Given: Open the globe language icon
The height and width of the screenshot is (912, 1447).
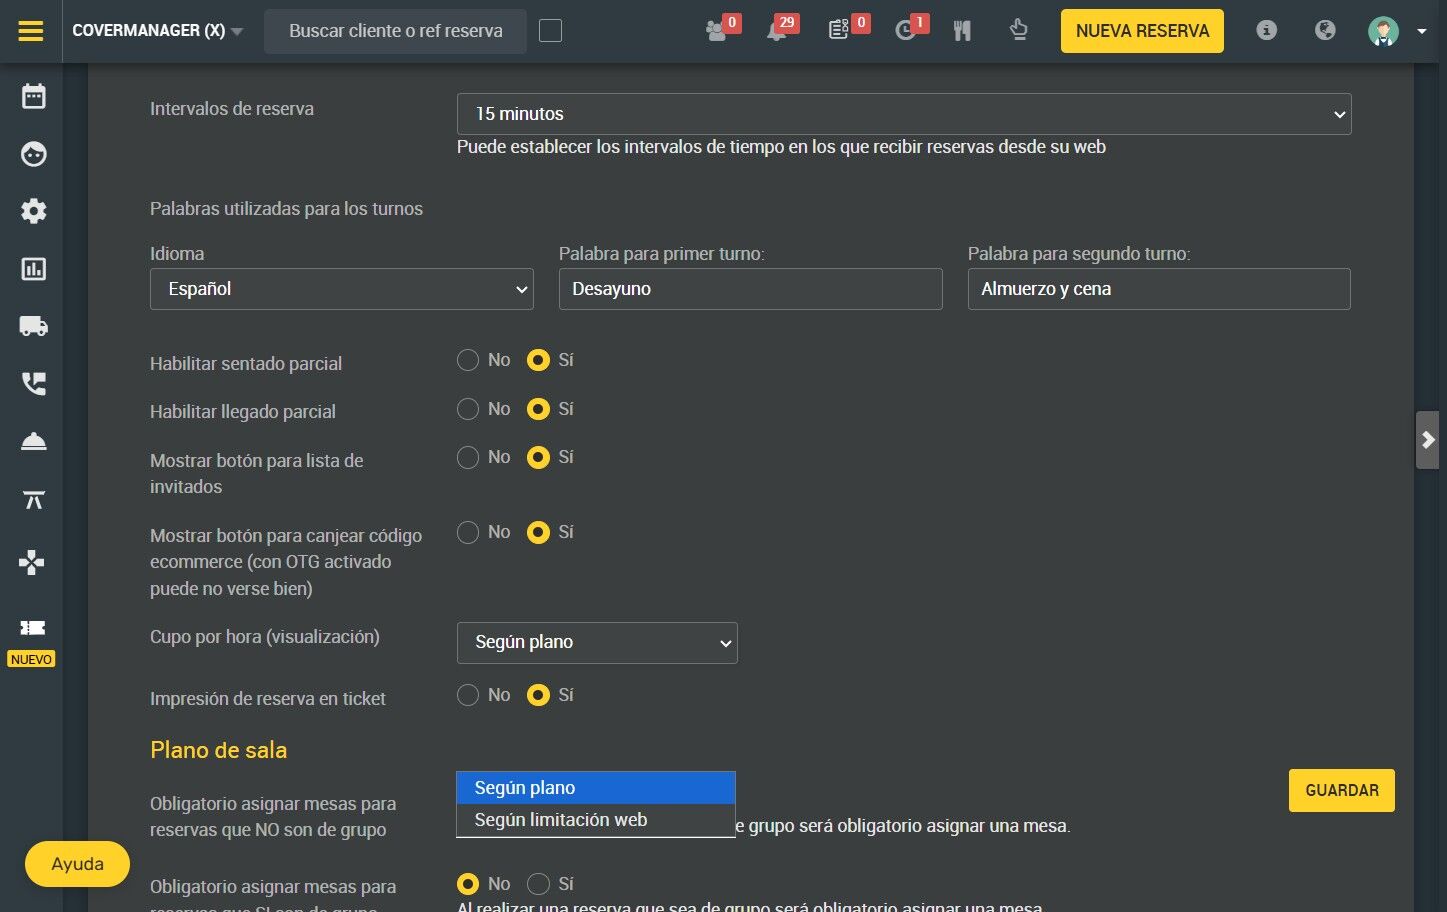Looking at the screenshot, I should point(1325,30).
